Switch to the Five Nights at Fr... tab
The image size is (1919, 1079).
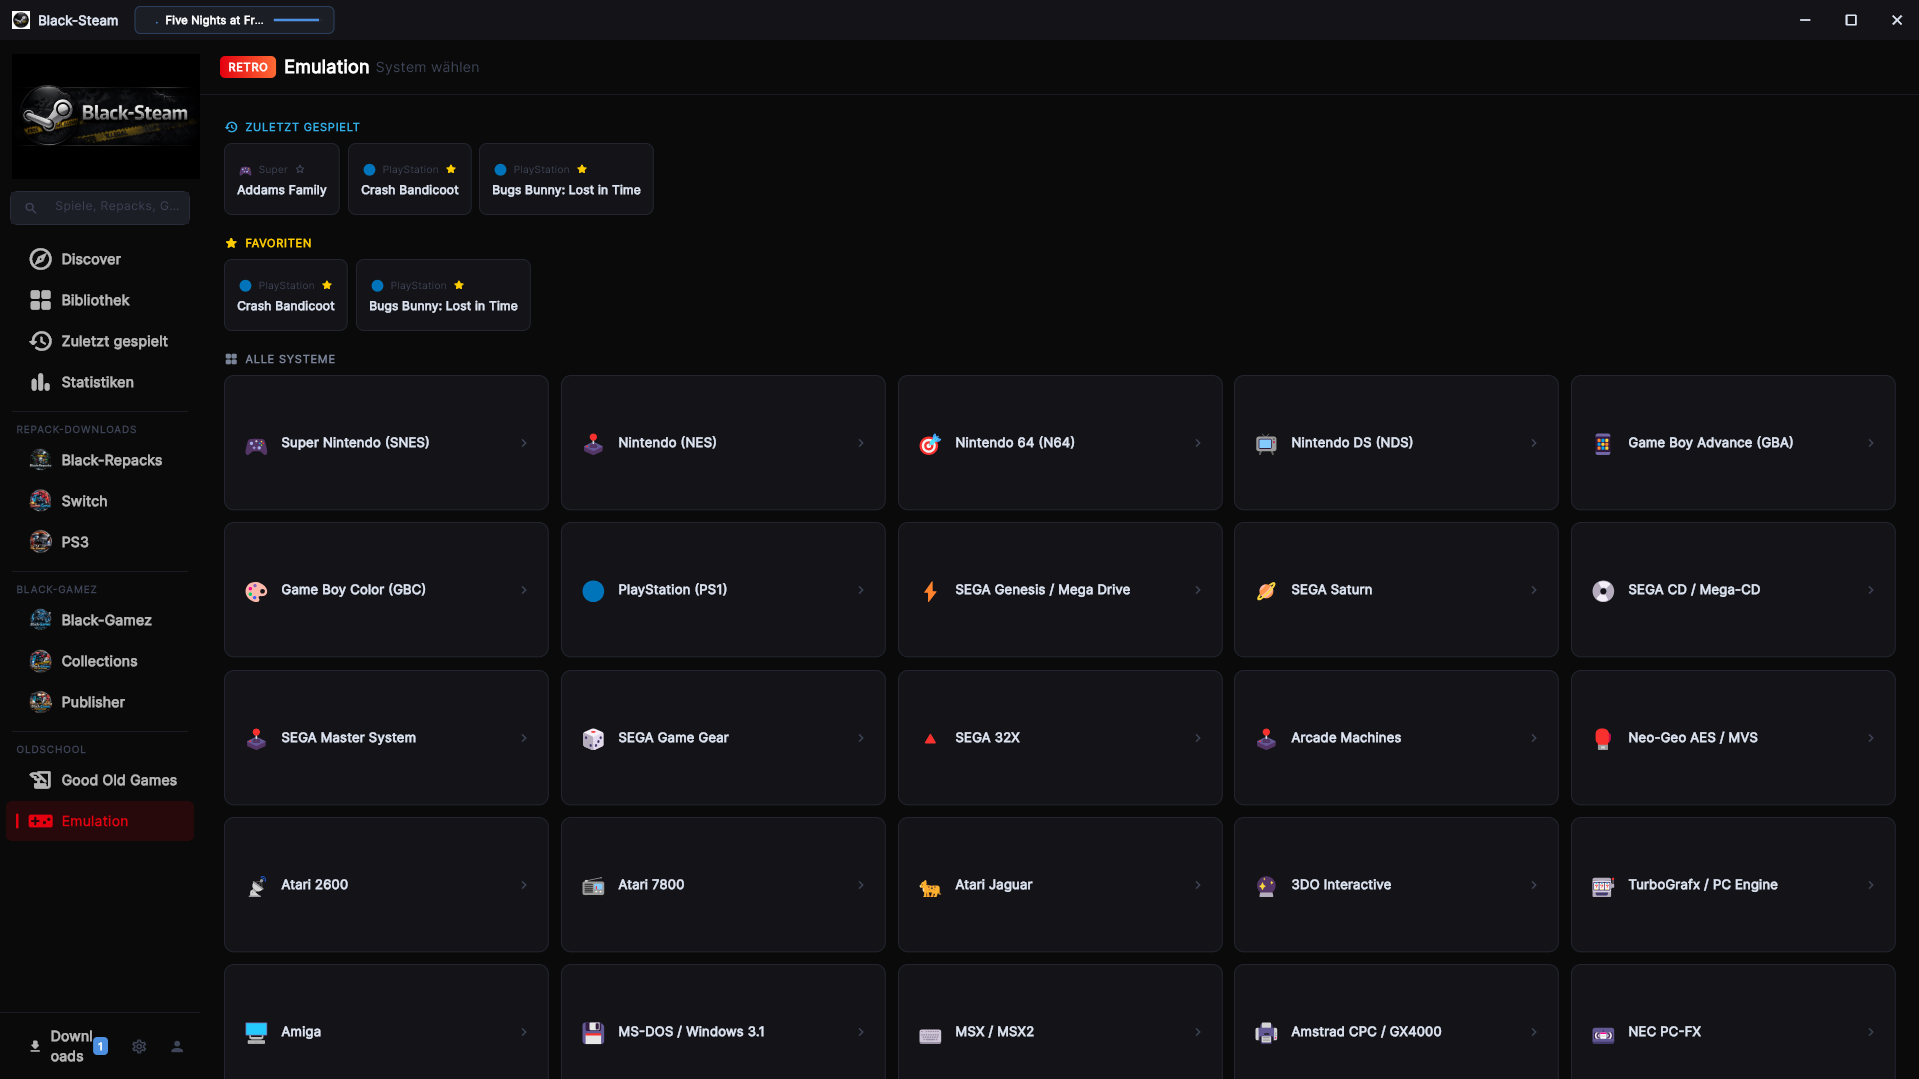(234, 20)
